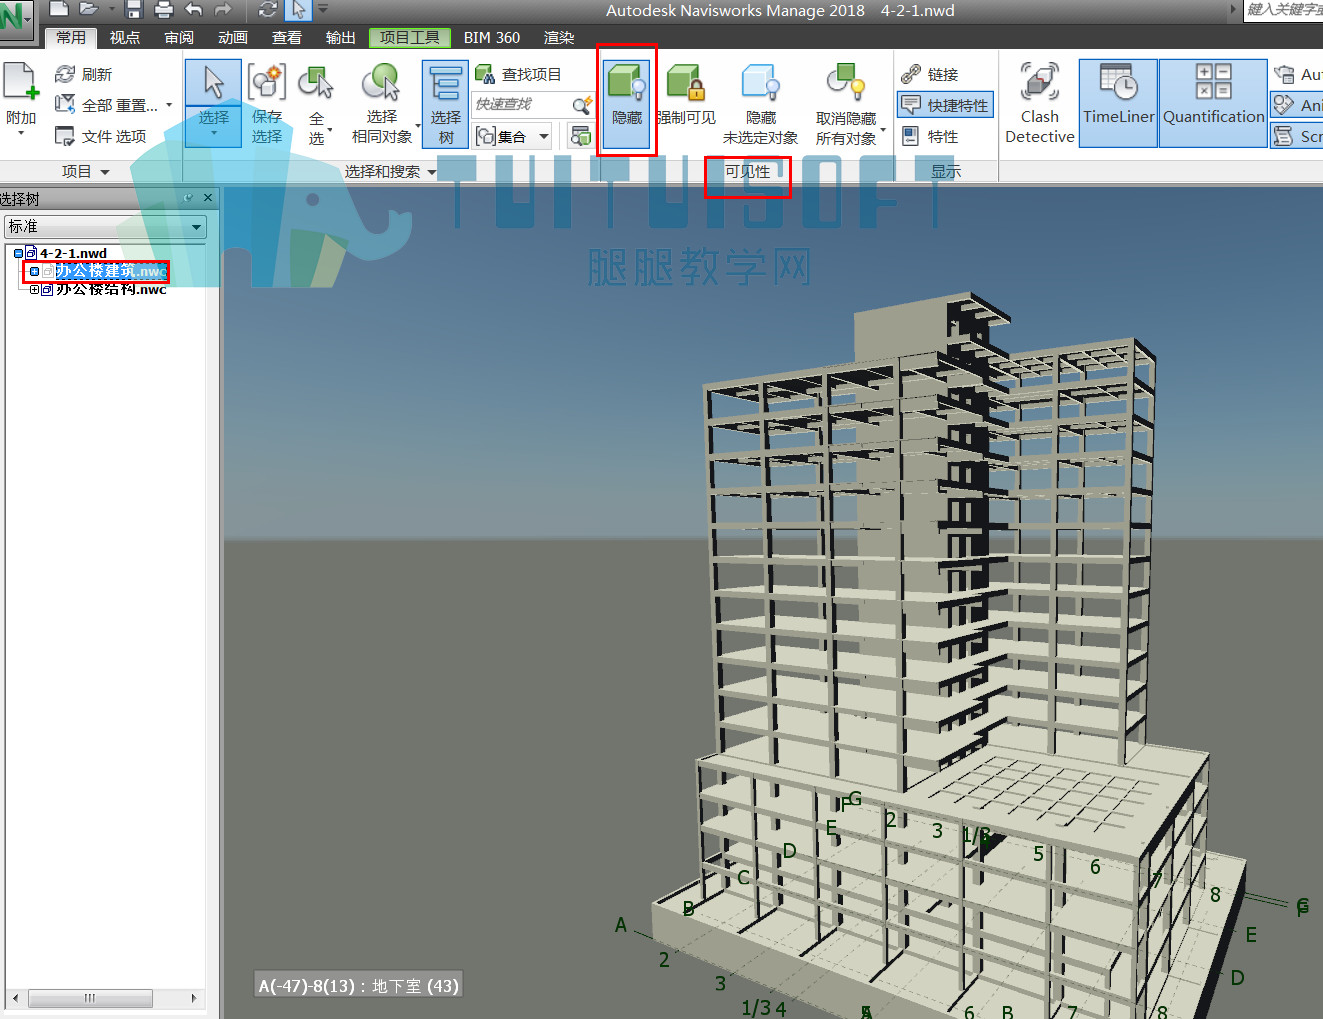Click the 链接 (Links) chain icon
The width and height of the screenshot is (1323, 1019).
coord(910,74)
